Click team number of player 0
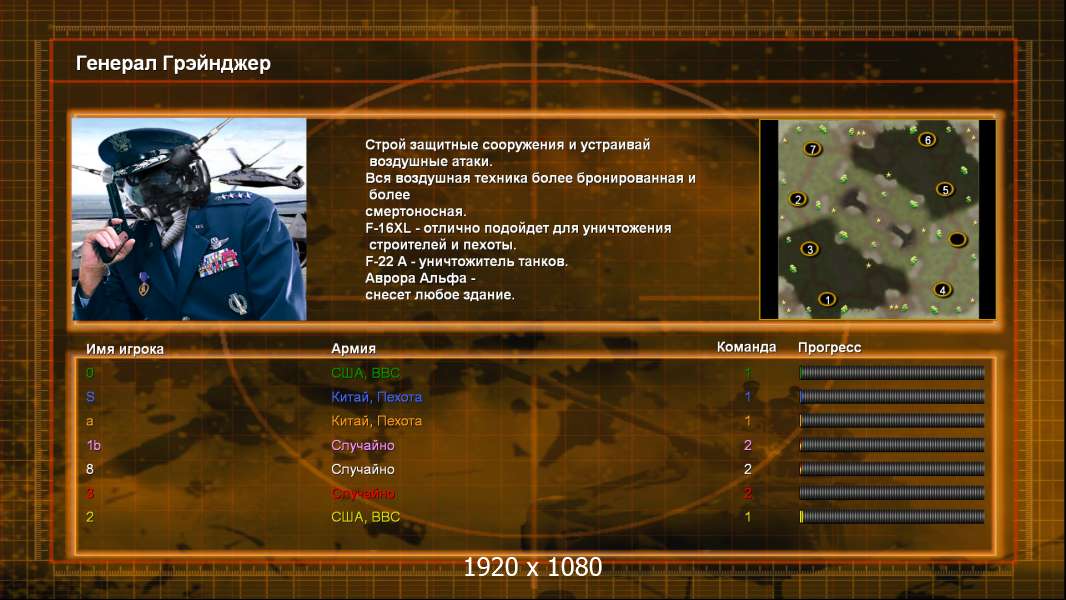The height and width of the screenshot is (600, 1066). click(748, 372)
